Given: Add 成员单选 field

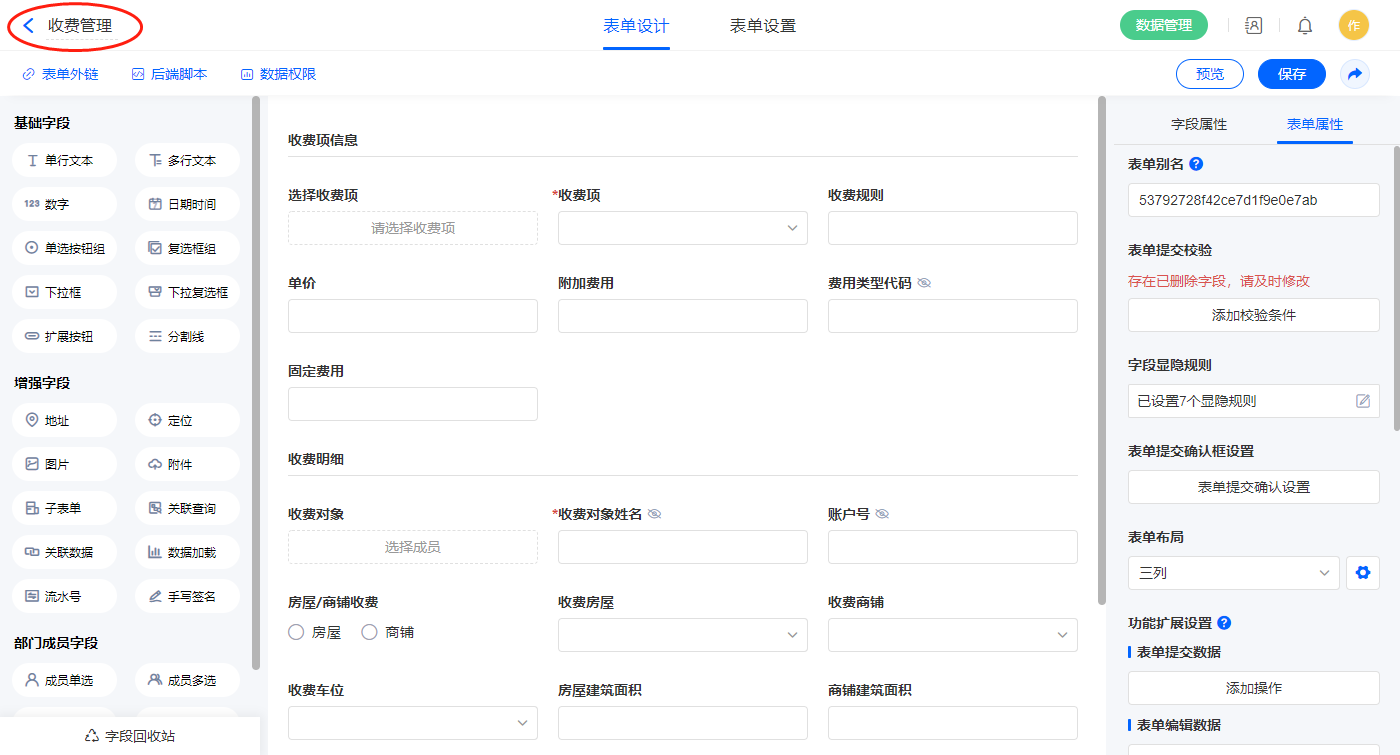Looking at the screenshot, I should click(64, 680).
